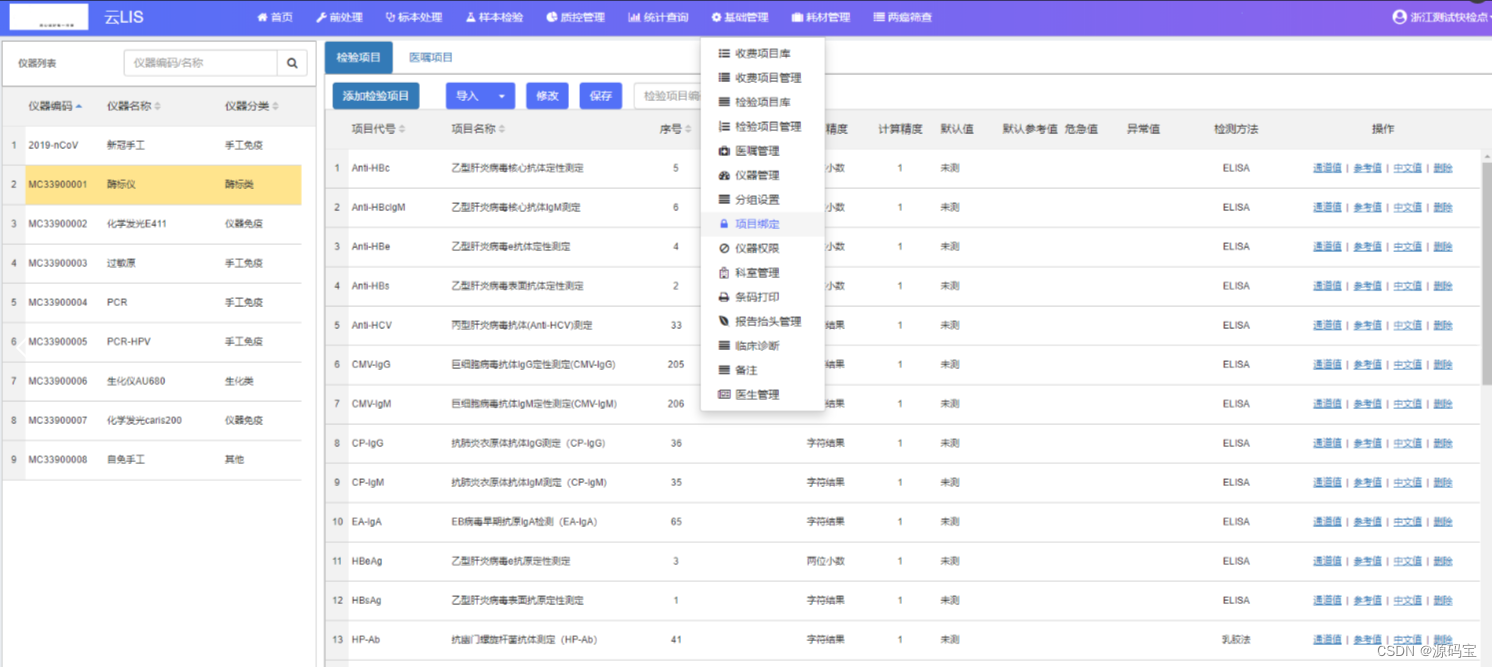Open 通道值 link for the Anti-HBc row

(x=1327, y=167)
